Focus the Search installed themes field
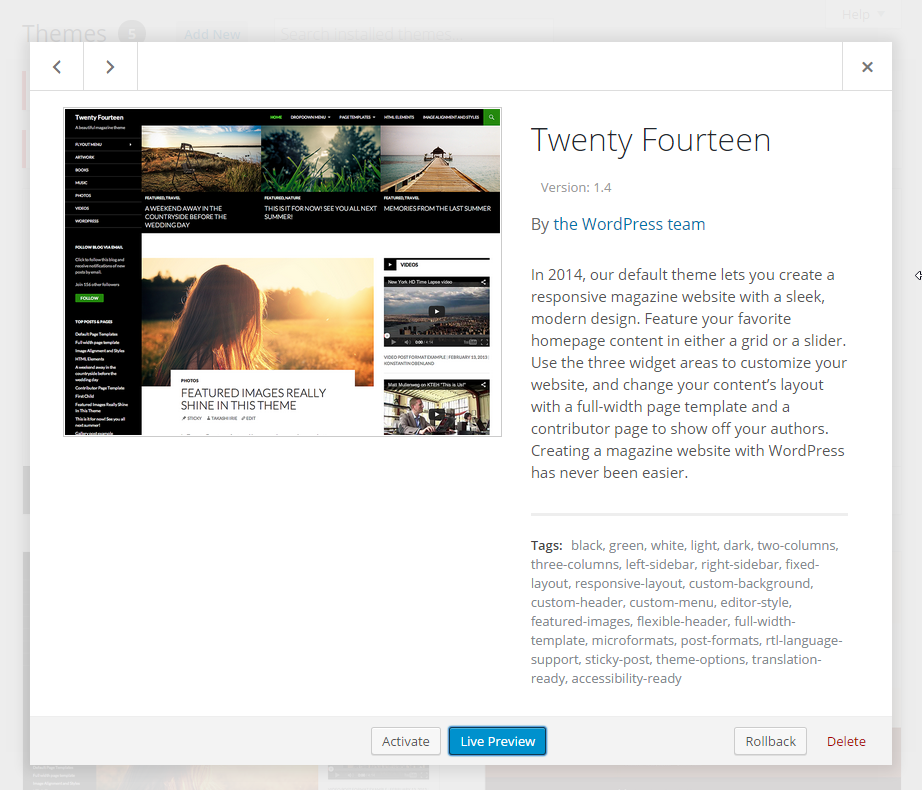 [x=410, y=34]
